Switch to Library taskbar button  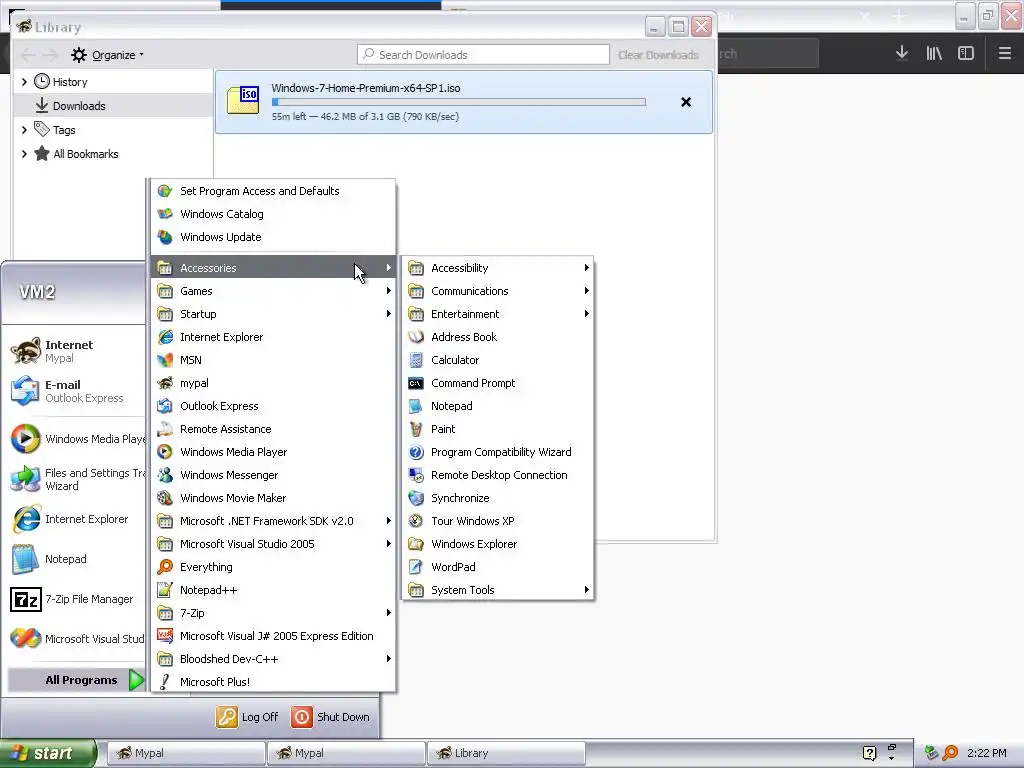(505, 753)
